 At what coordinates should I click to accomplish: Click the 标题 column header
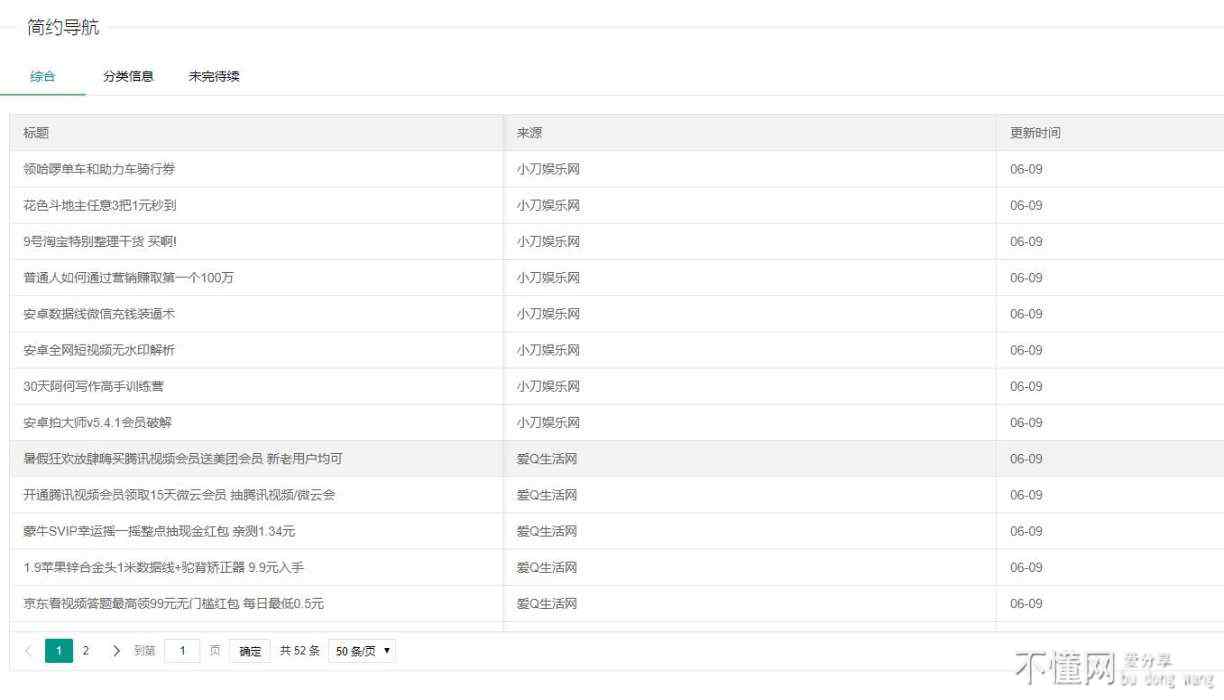click(36, 133)
